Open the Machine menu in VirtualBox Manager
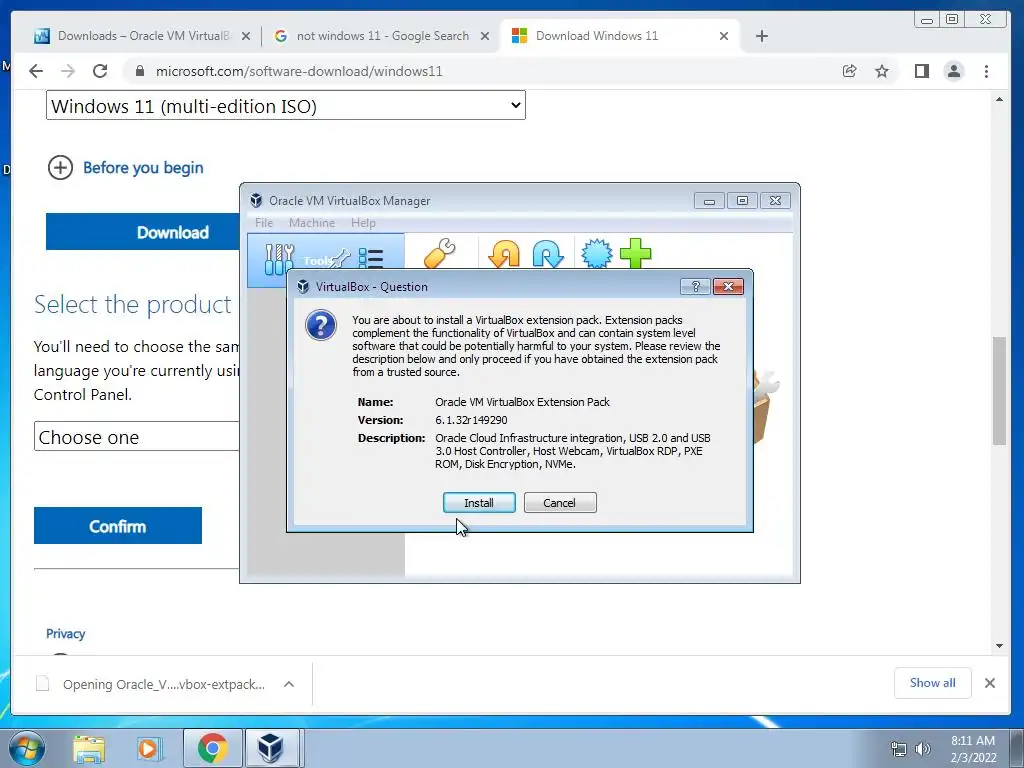 tap(312, 223)
